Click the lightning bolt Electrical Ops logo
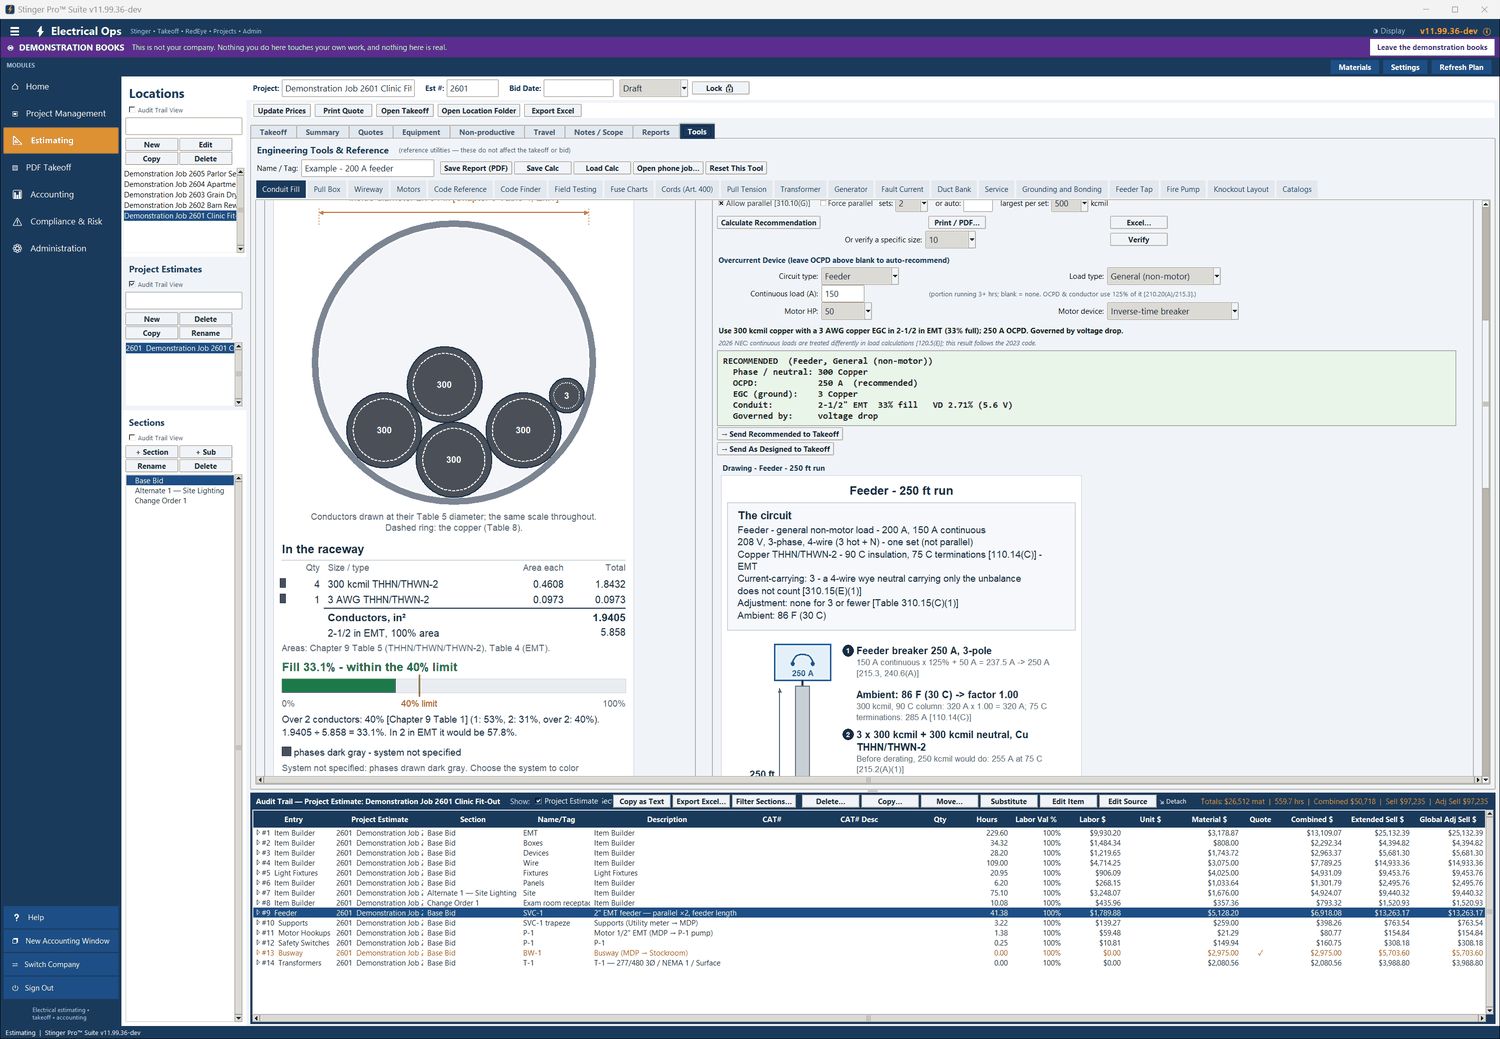 40,31
